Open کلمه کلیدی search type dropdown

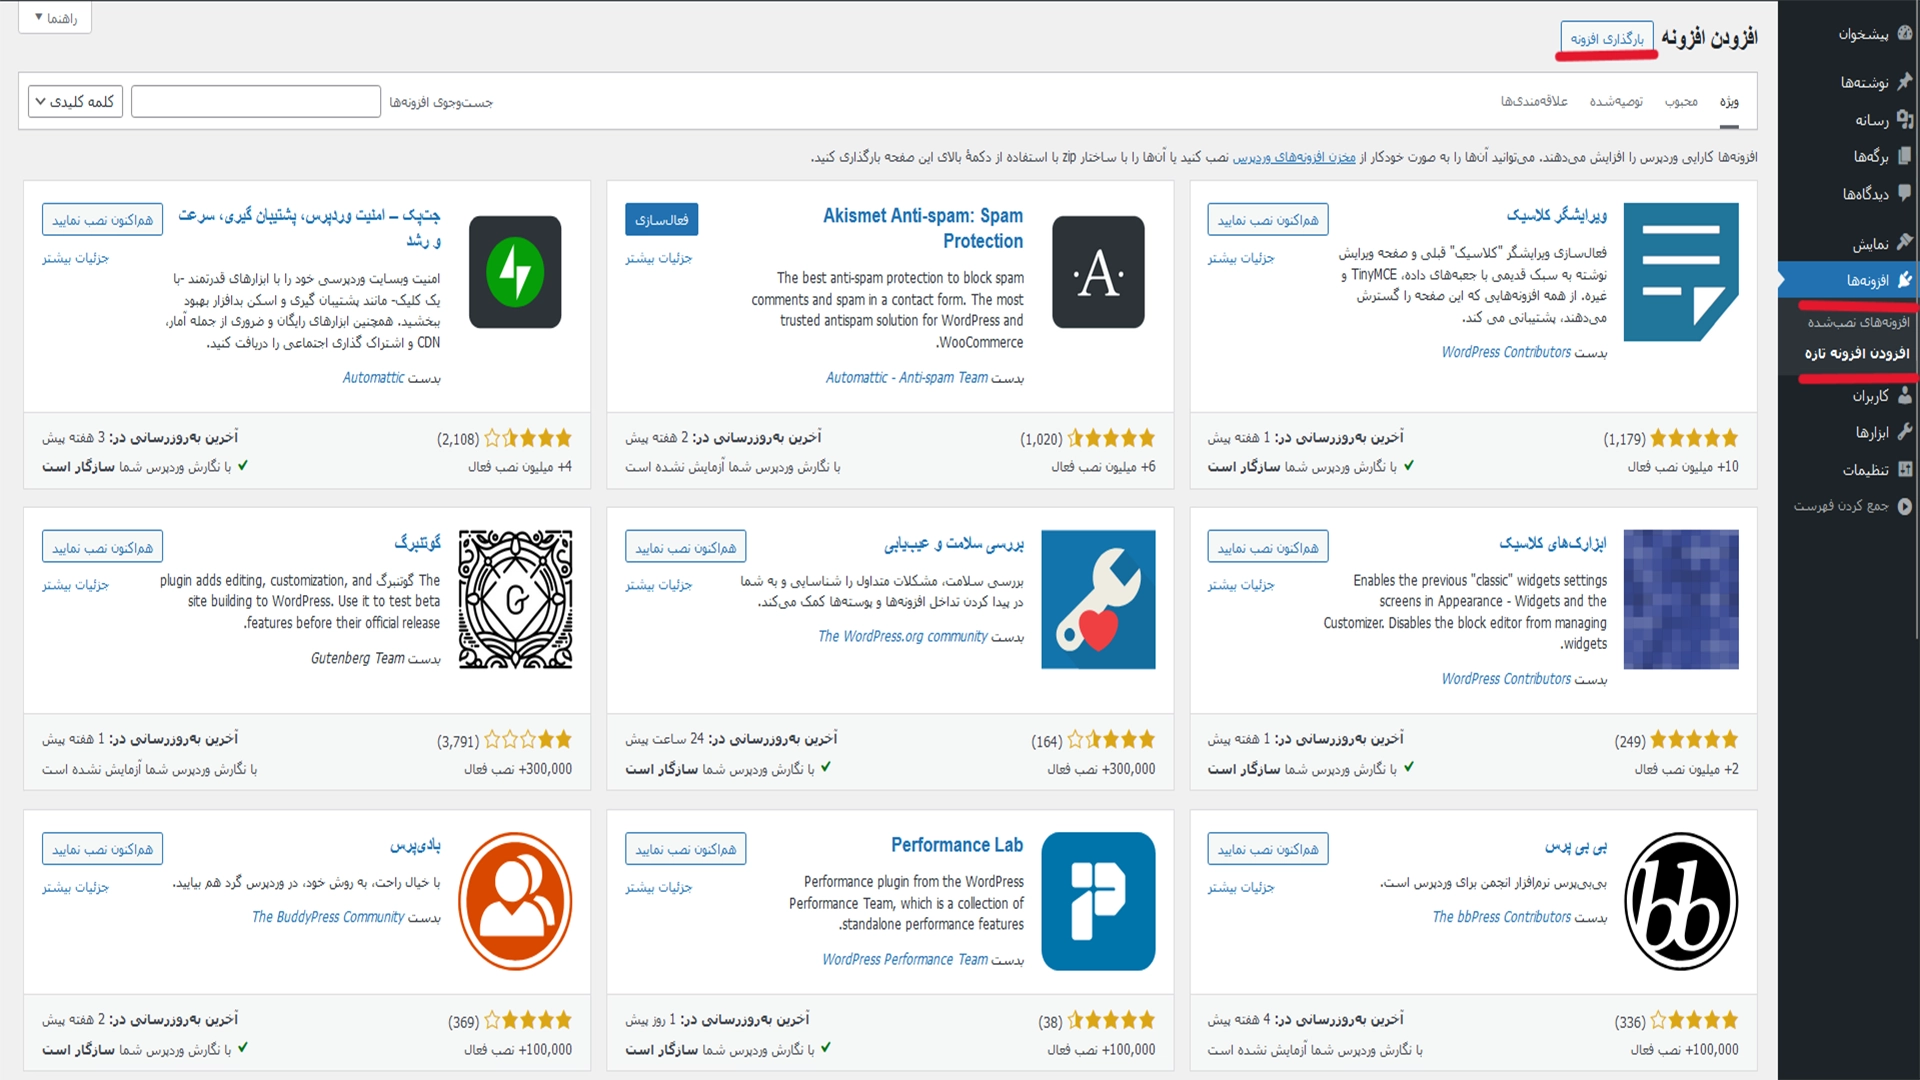coord(75,101)
